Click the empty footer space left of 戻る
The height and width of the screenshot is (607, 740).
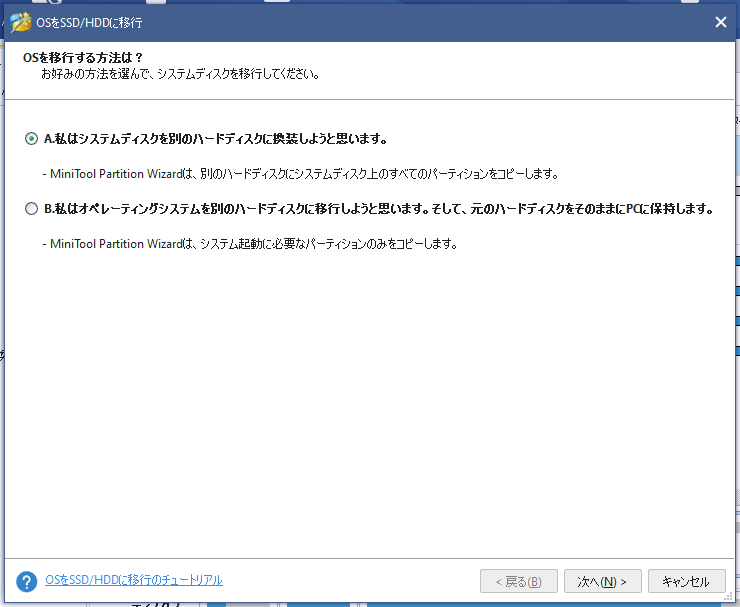(x=350, y=581)
